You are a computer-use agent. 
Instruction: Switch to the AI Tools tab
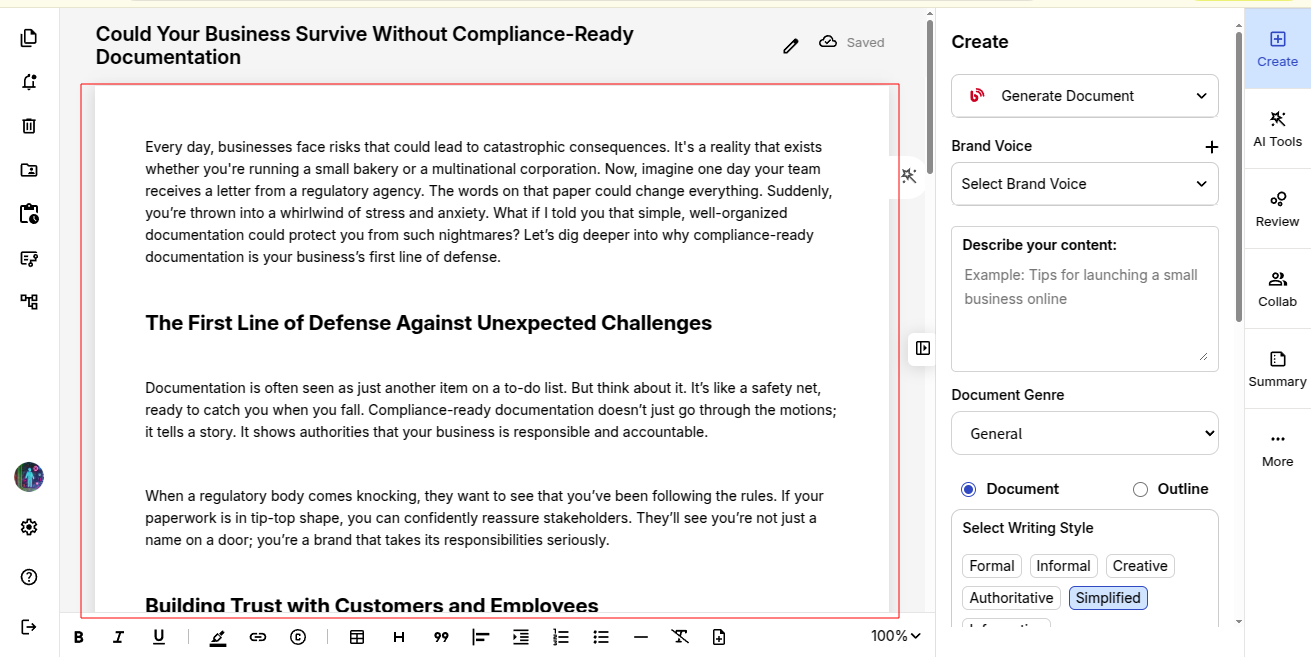point(1277,129)
